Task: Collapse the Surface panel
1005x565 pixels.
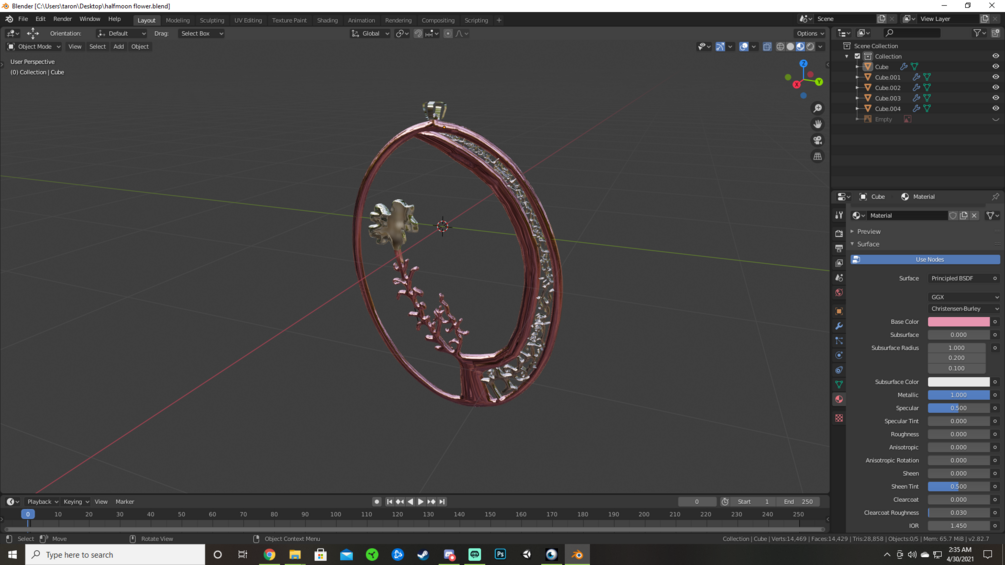Action: pos(868,244)
